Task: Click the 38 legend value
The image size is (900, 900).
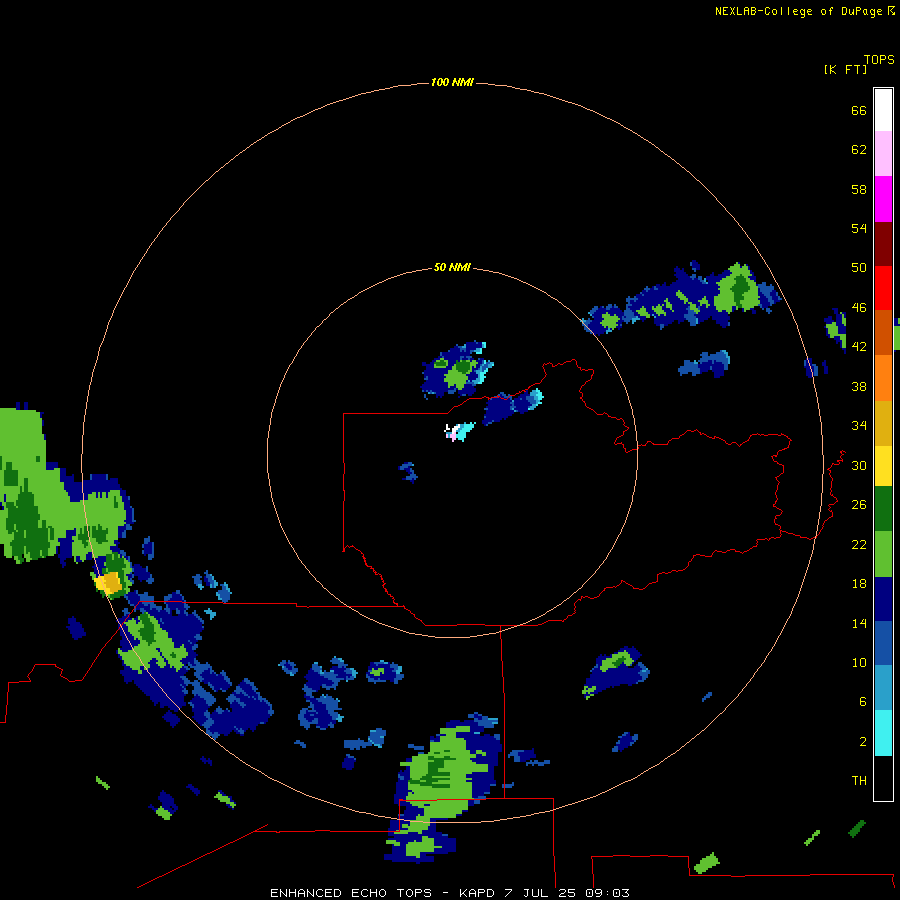Action: (859, 387)
